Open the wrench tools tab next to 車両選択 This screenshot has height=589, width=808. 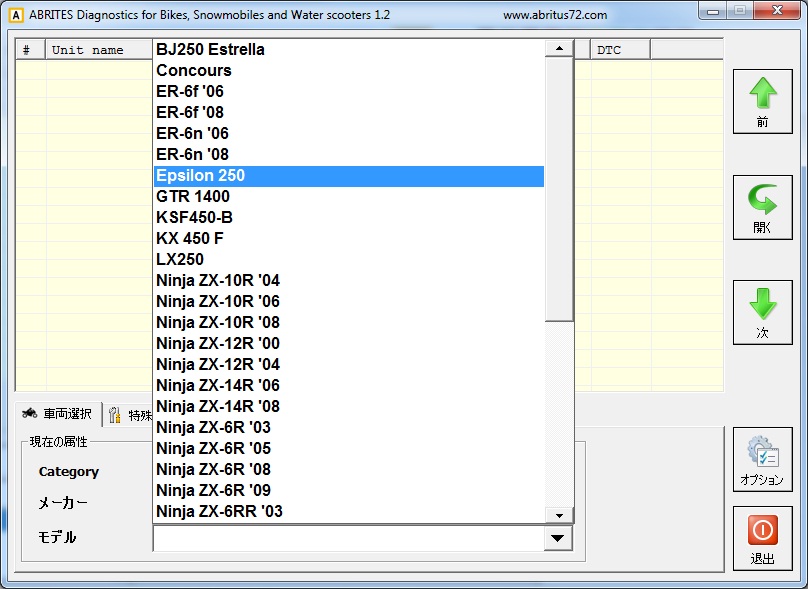[x=129, y=415]
